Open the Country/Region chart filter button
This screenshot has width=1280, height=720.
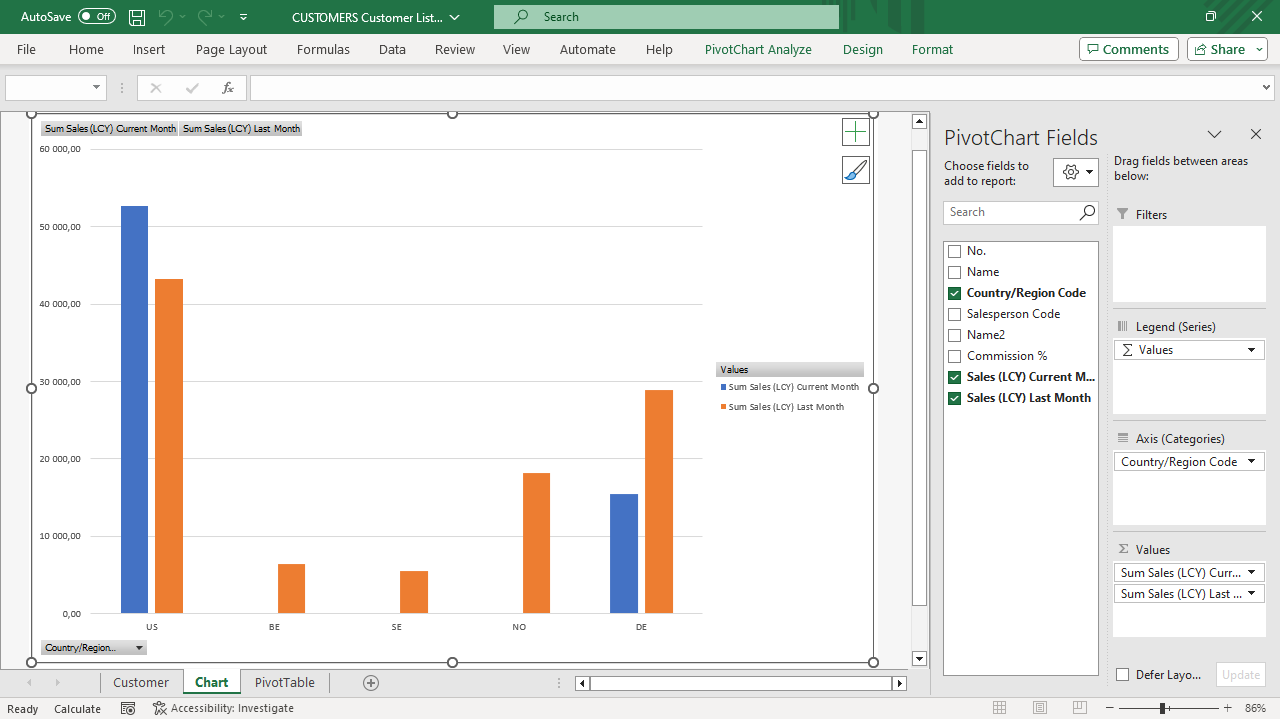click(x=94, y=648)
